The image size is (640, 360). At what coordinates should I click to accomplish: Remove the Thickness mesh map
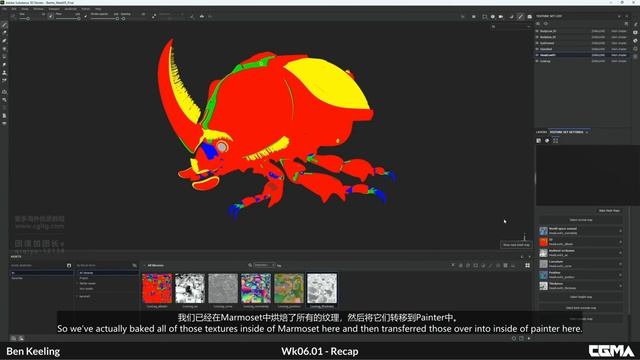pyautogui.click(x=620, y=286)
